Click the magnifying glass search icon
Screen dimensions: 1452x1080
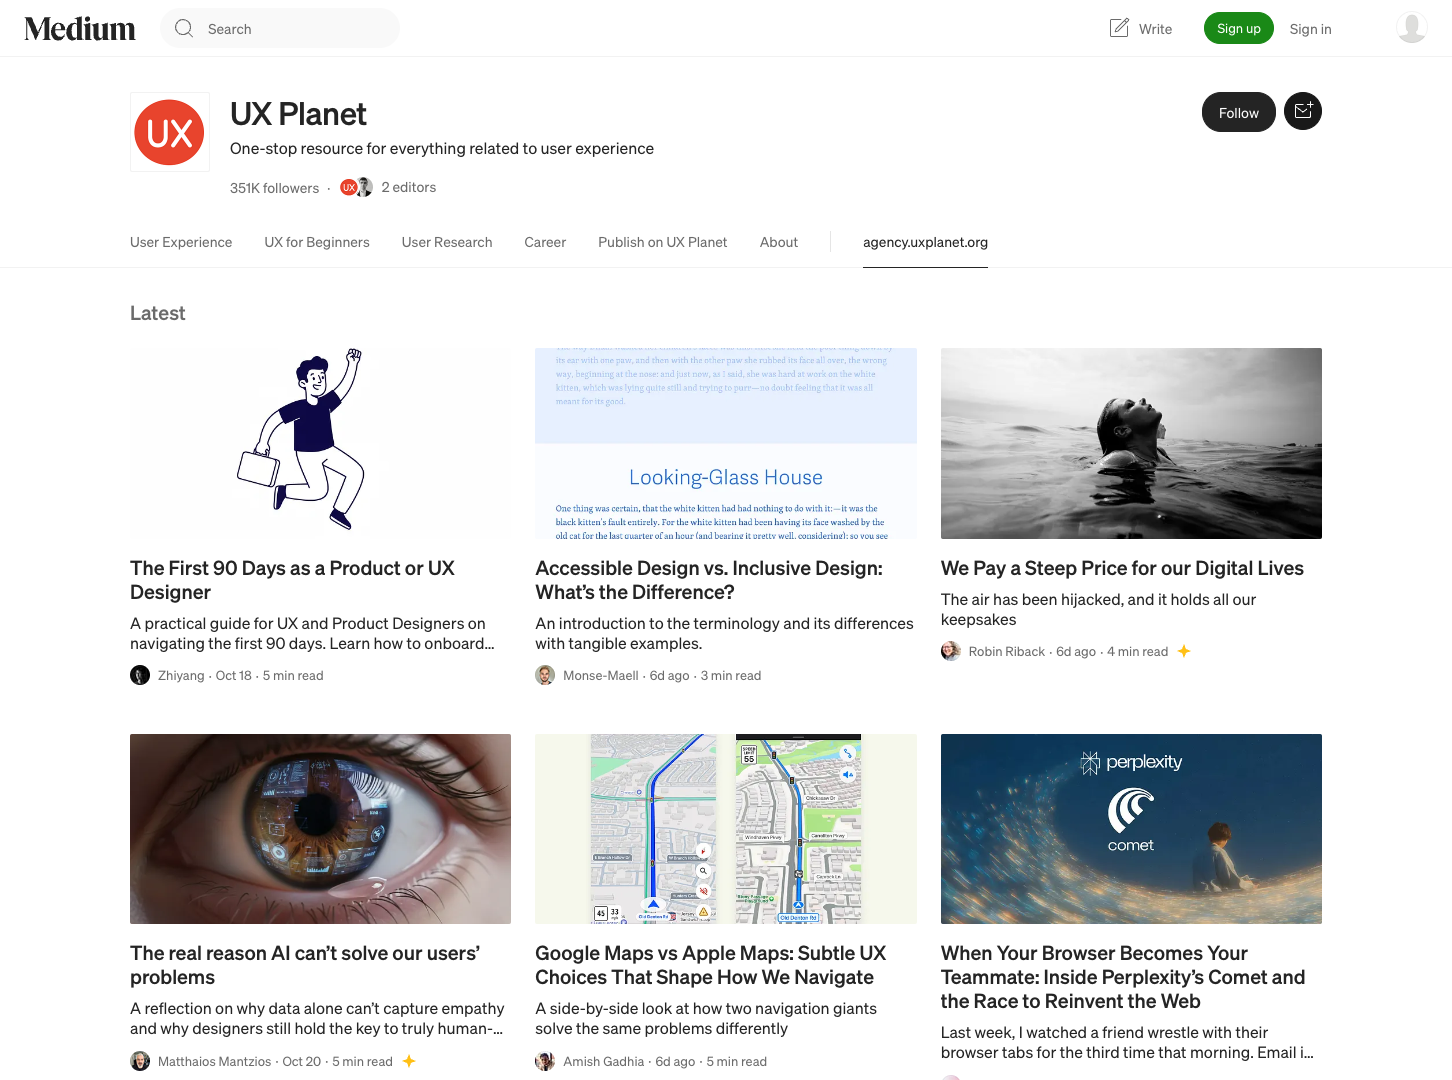point(184,28)
